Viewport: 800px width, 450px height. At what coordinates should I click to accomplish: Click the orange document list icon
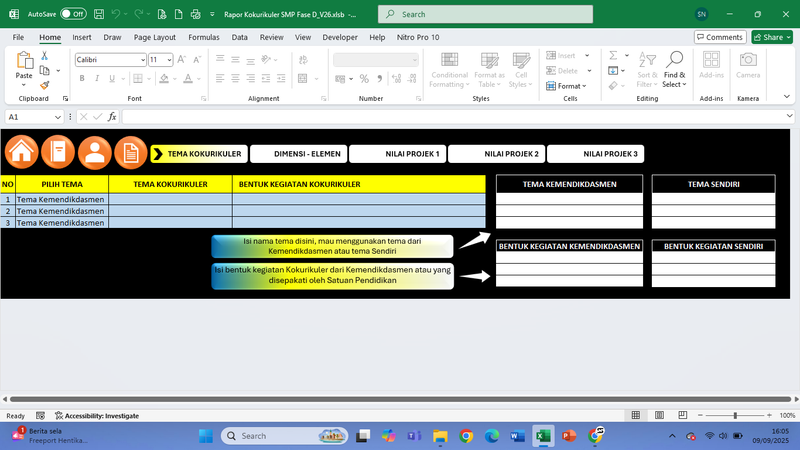pyautogui.click(x=131, y=152)
